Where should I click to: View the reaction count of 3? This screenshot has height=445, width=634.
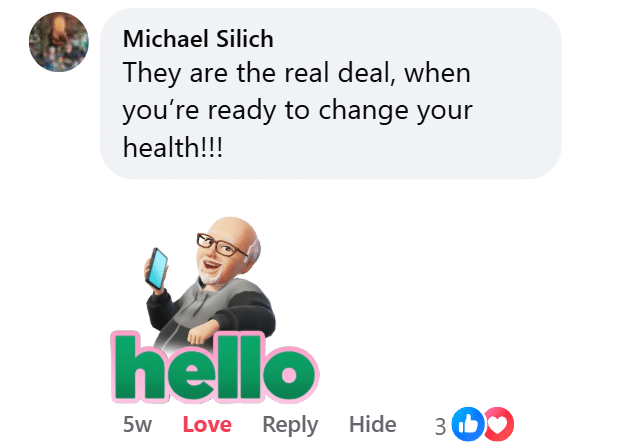[440, 426]
